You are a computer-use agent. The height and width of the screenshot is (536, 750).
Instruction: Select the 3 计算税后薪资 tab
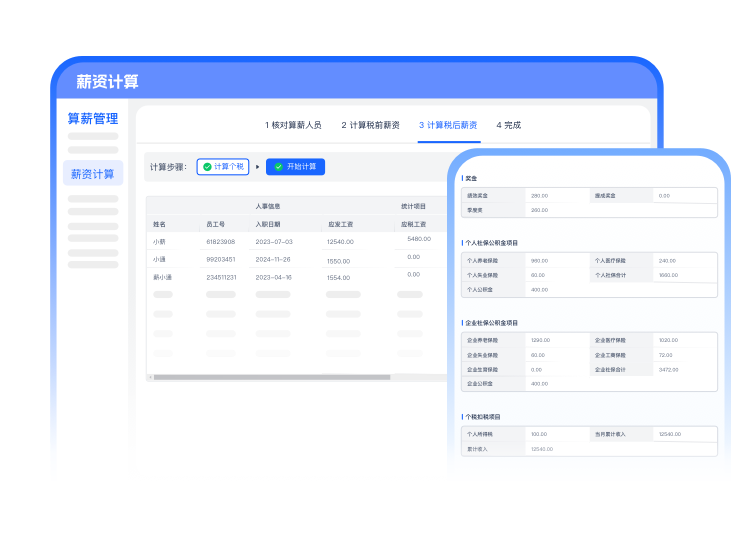tap(448, 125)
